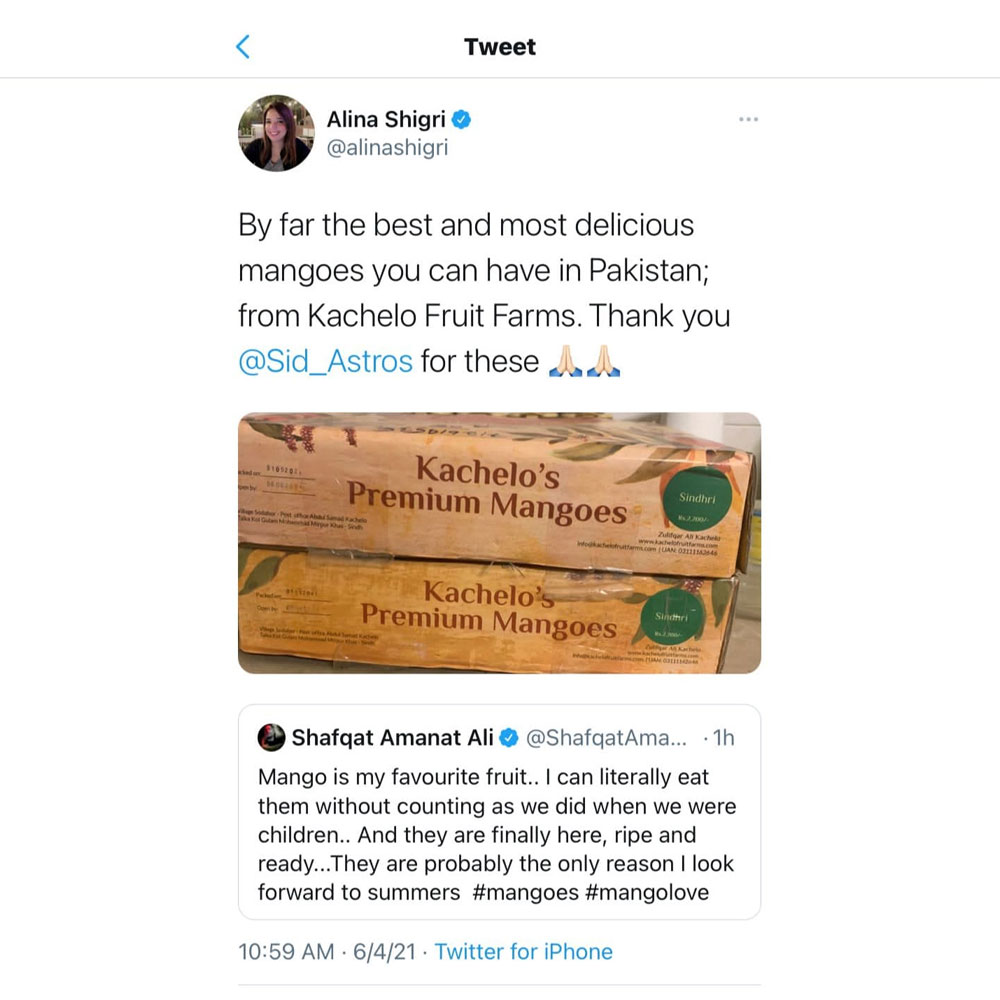Go back using the blue back arrow

coord(243,46)
